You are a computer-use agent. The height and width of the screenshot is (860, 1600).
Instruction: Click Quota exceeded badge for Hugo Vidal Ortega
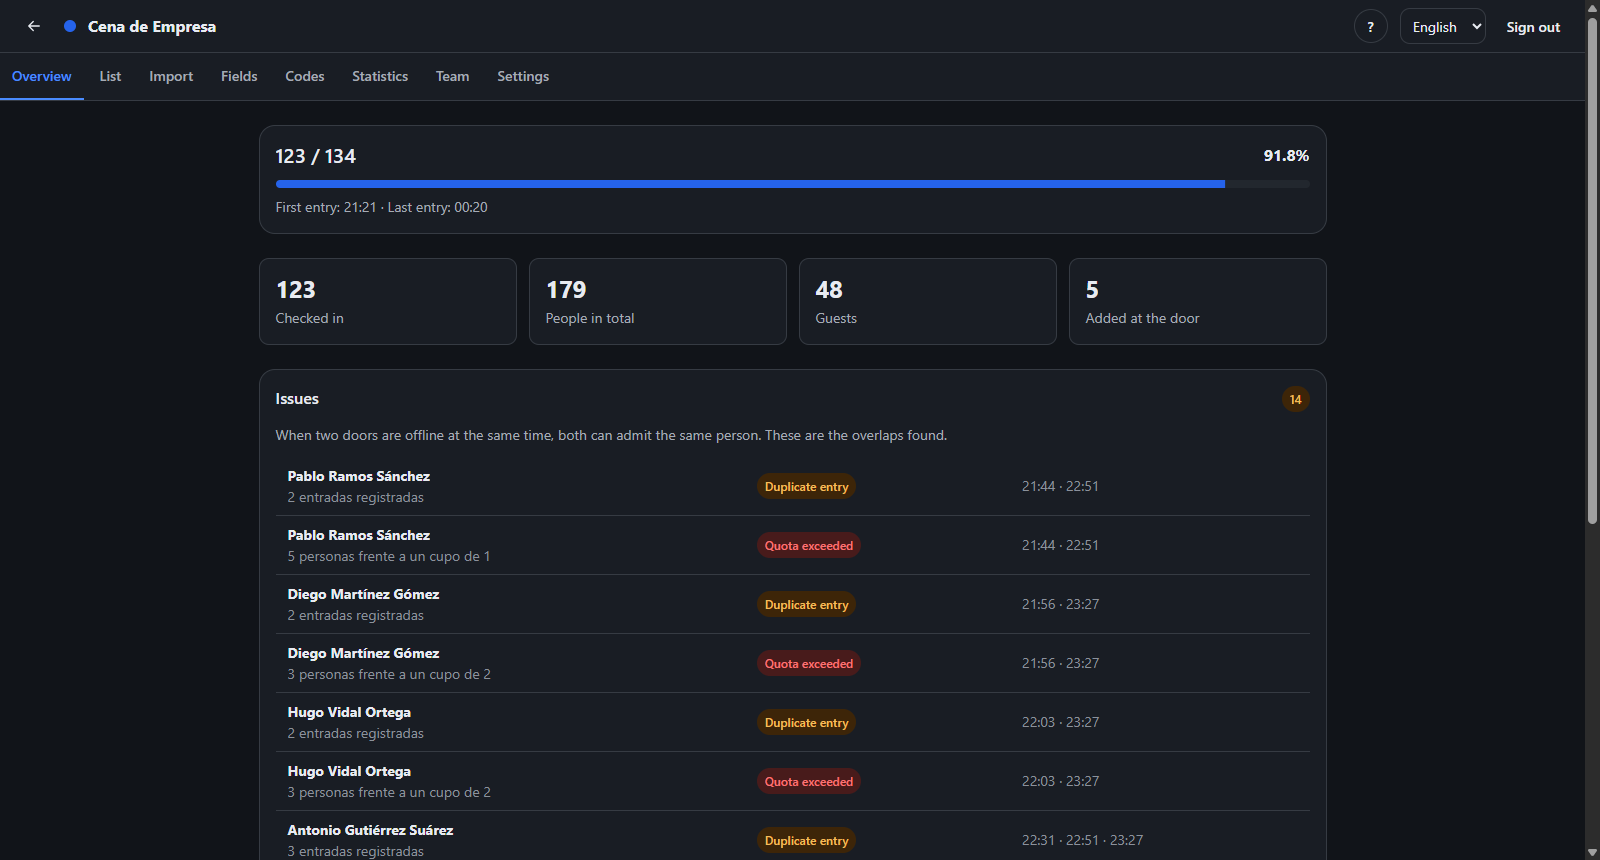(x=809, y=781)
